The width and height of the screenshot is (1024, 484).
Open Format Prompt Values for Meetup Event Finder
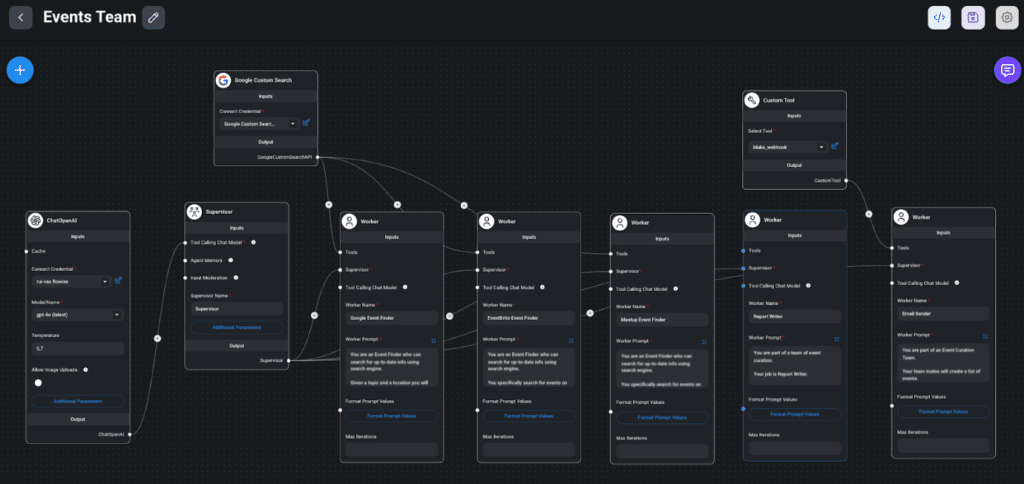(x=662, y=417)
